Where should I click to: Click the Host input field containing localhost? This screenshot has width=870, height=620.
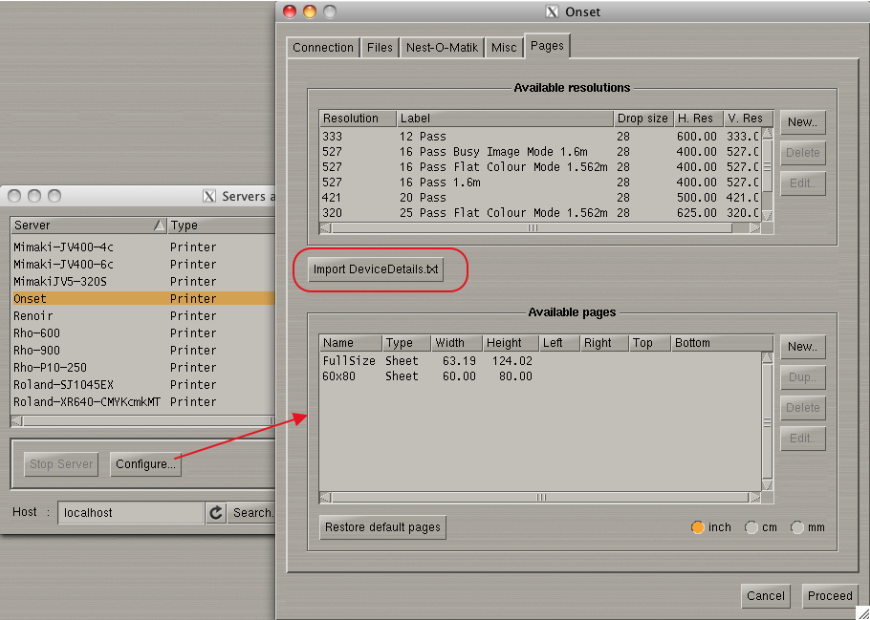click(x=130, y=513)
